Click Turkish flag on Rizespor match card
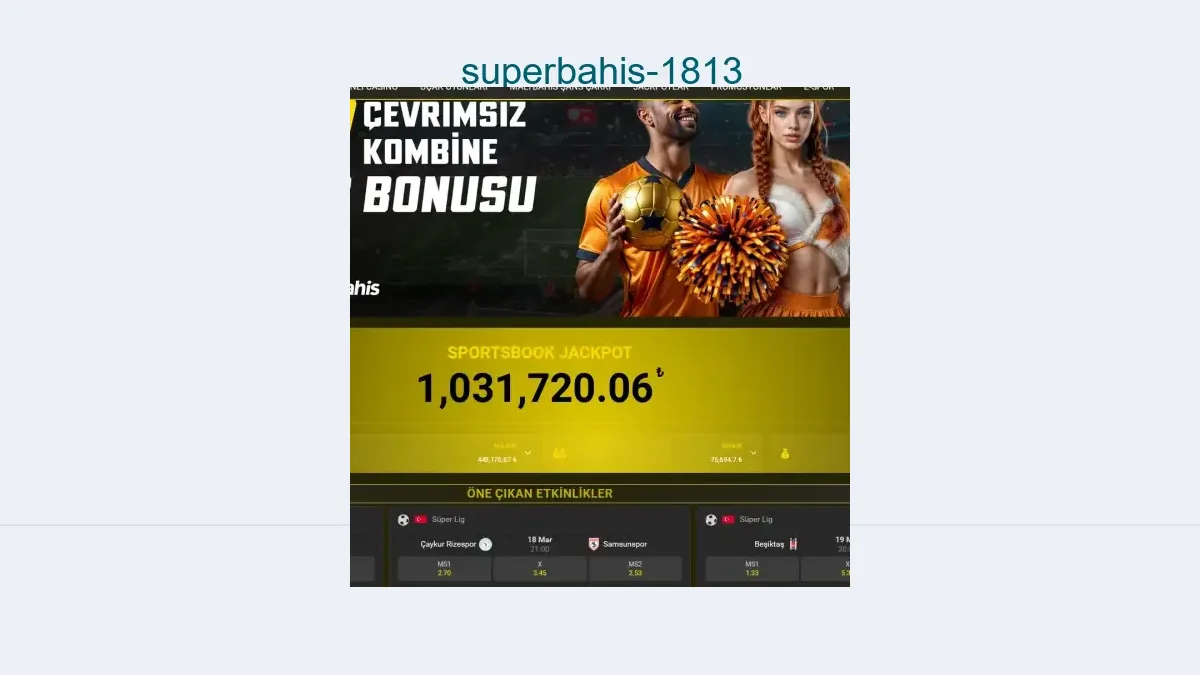This screenshot has width=1200, height=675. 421,519
